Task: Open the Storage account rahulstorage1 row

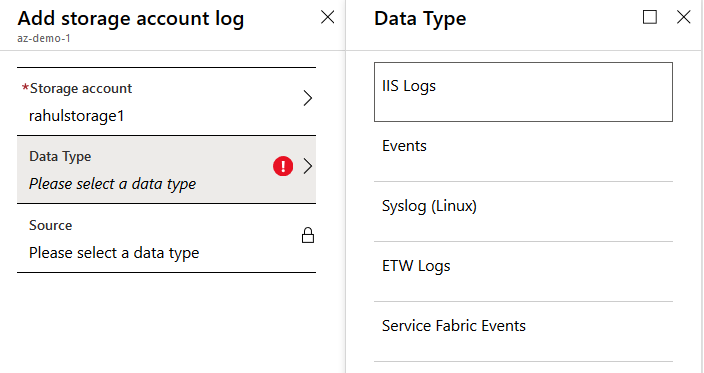Action: (167, 101)
